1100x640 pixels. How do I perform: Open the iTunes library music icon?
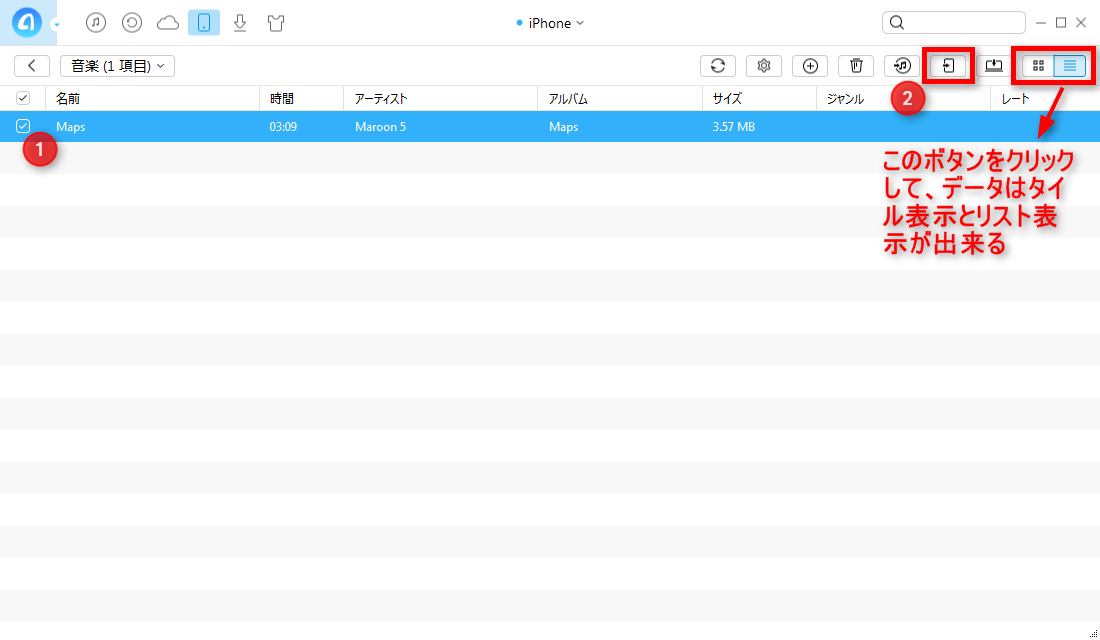(x=96, y=23)
